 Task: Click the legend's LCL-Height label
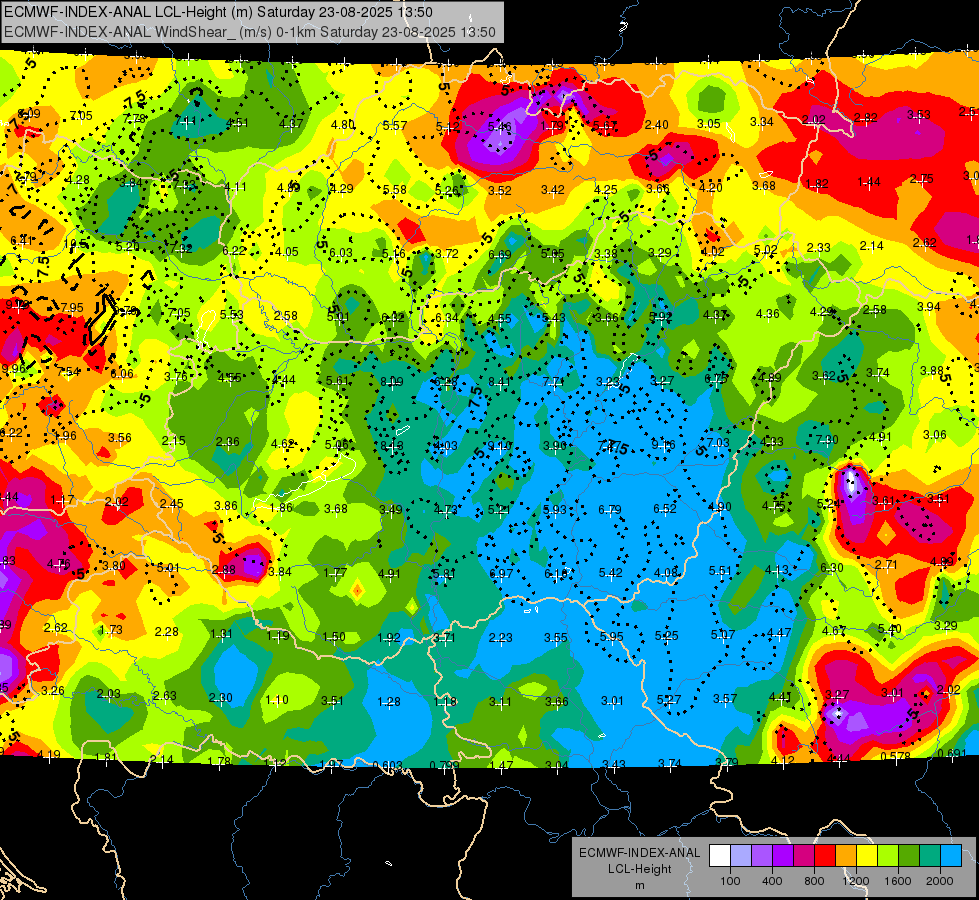pos(639,869)
